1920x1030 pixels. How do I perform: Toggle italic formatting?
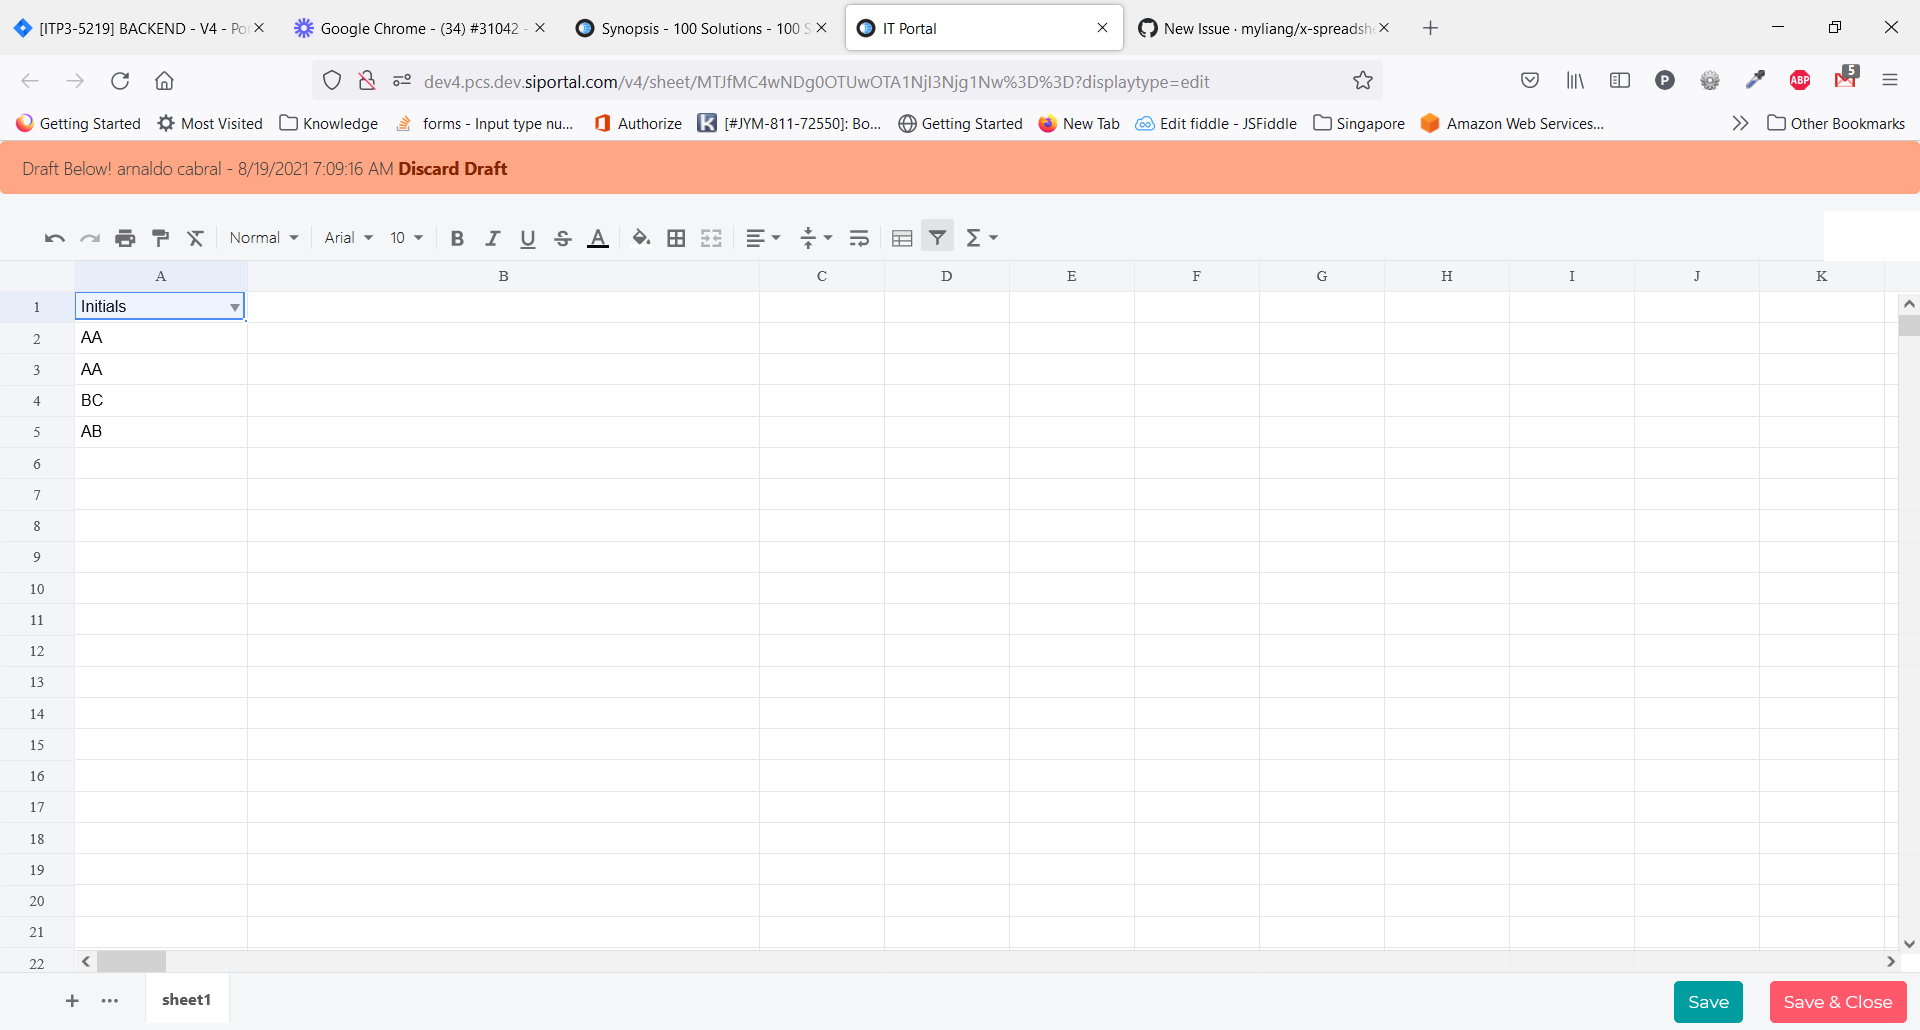[492, 237]
